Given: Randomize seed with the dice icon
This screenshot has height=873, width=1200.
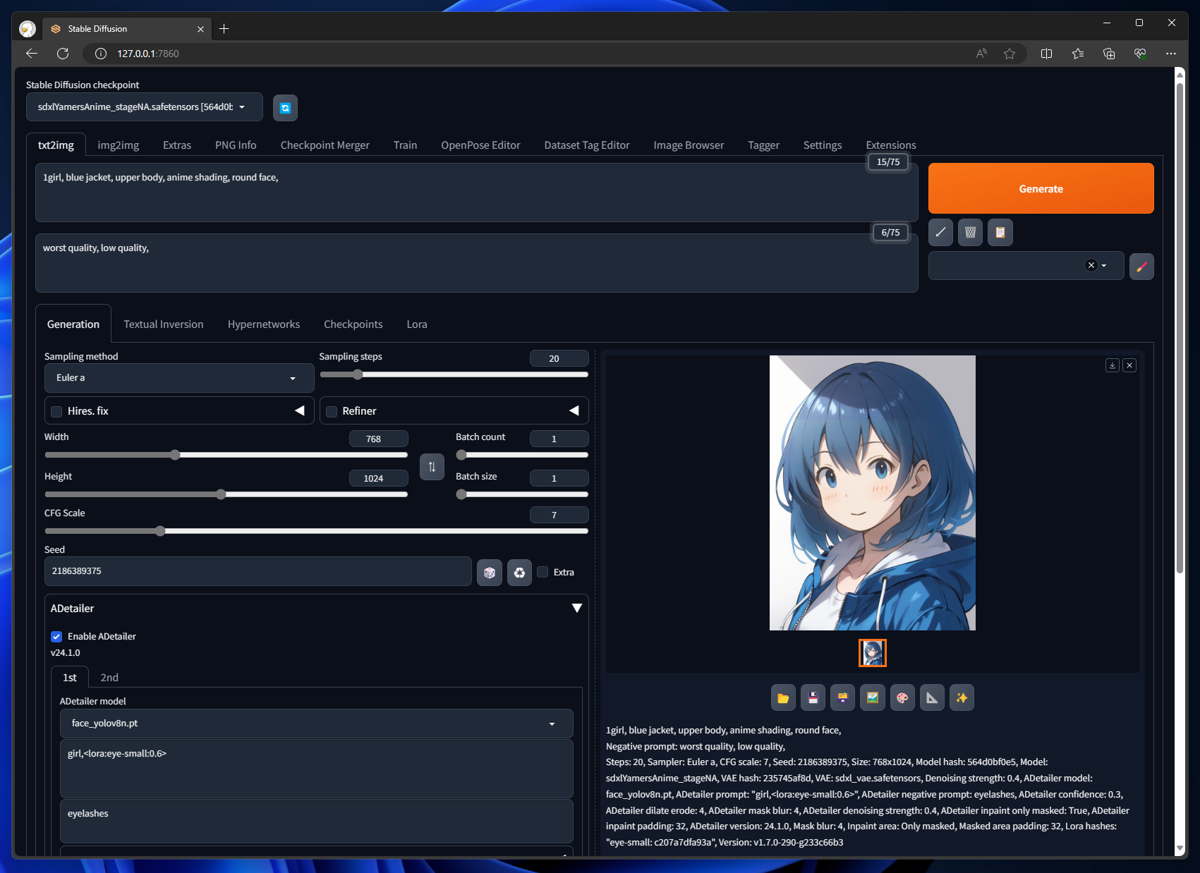Looking at the screenshot, I should coord(489,572).
